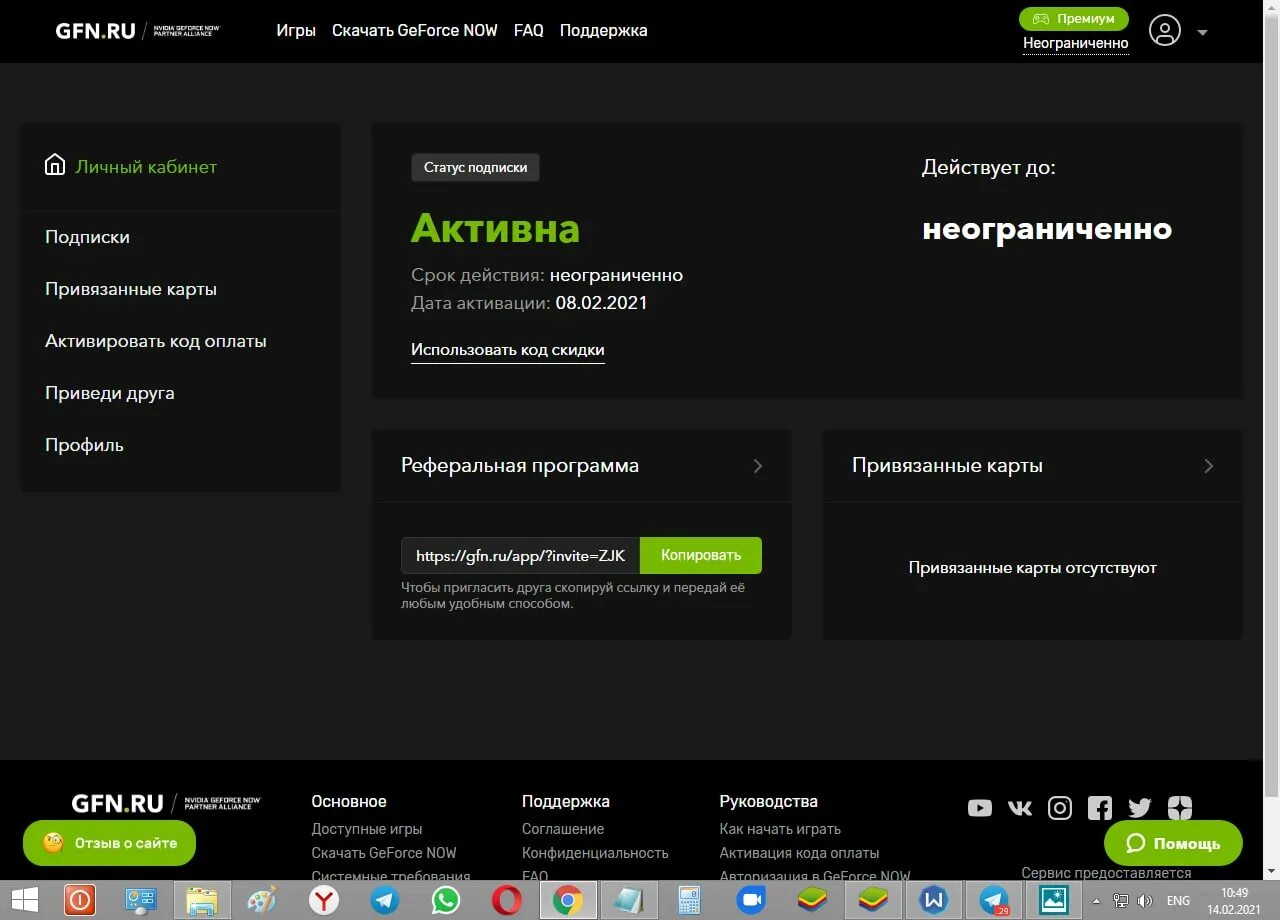
Task: Click the Копировать button
Action: [701, 556]
